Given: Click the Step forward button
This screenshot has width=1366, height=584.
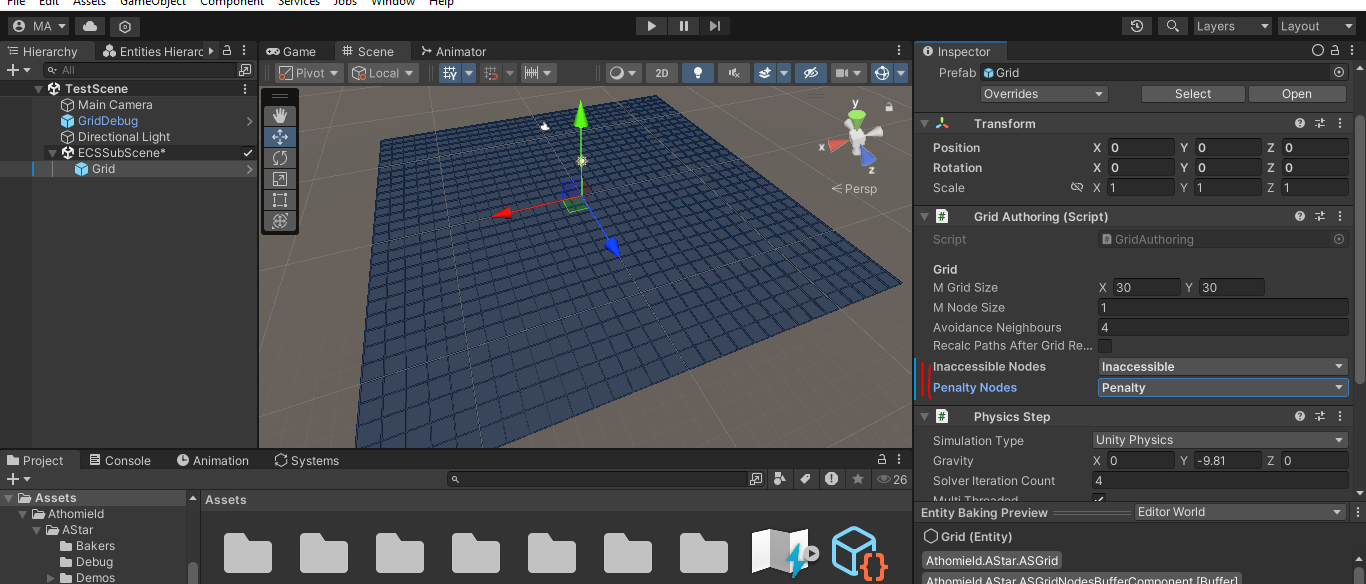Looking at the screenshot, I should [x=714, y=26].
